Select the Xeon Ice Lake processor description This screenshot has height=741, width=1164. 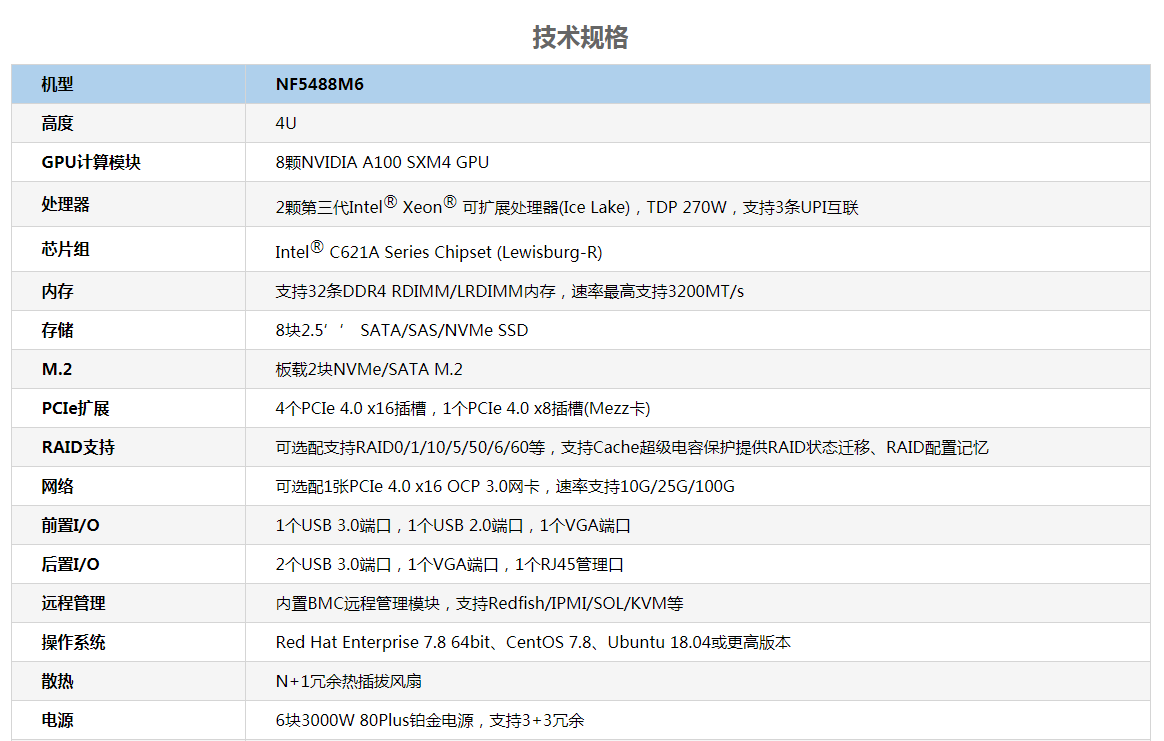click(566, 206)
